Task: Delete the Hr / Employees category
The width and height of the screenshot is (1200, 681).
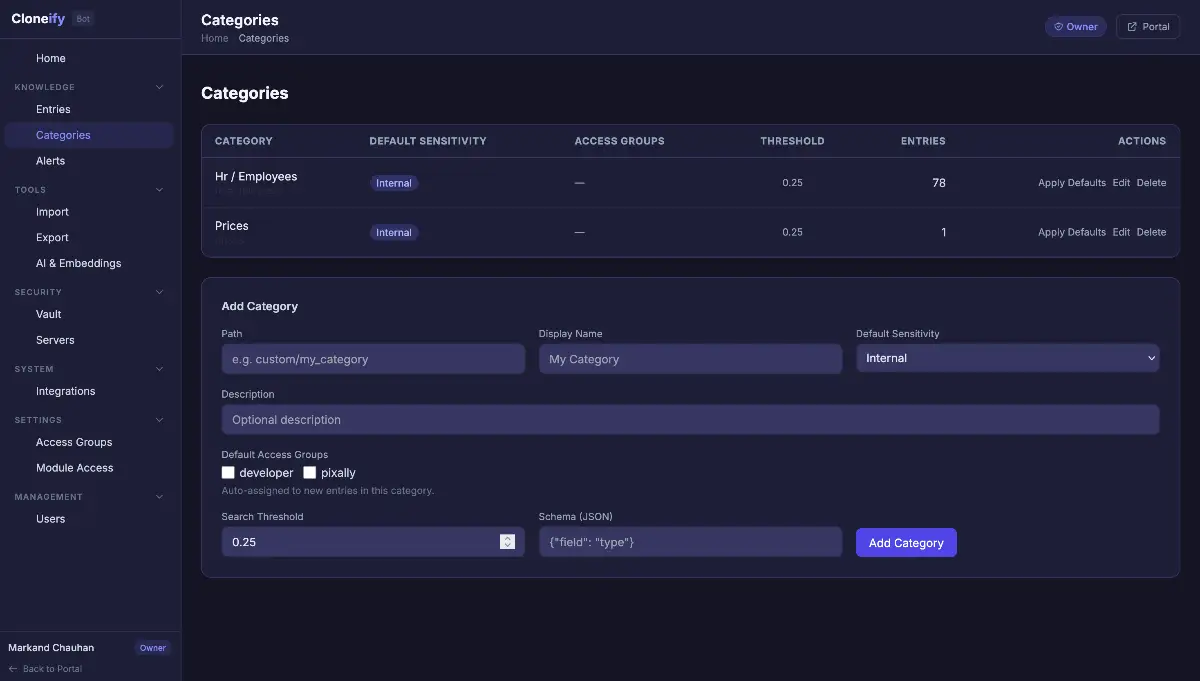Action: [1151, 183]
